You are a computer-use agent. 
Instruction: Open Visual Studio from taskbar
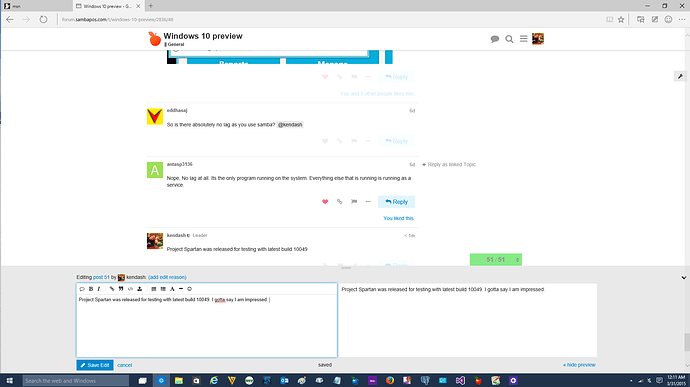pyautogui.click(x=460, y=380)
